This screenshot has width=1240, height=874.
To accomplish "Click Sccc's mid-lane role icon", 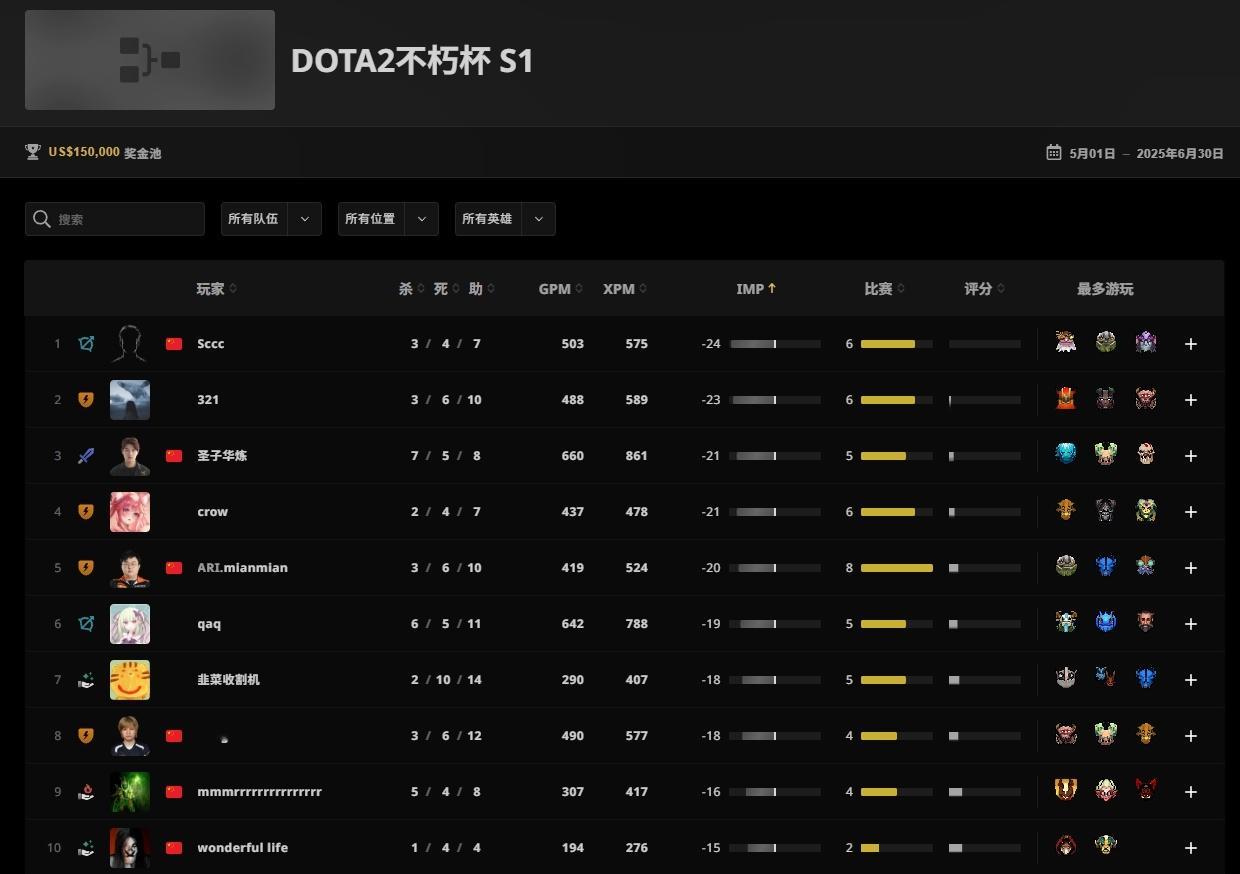I will 86,343.
